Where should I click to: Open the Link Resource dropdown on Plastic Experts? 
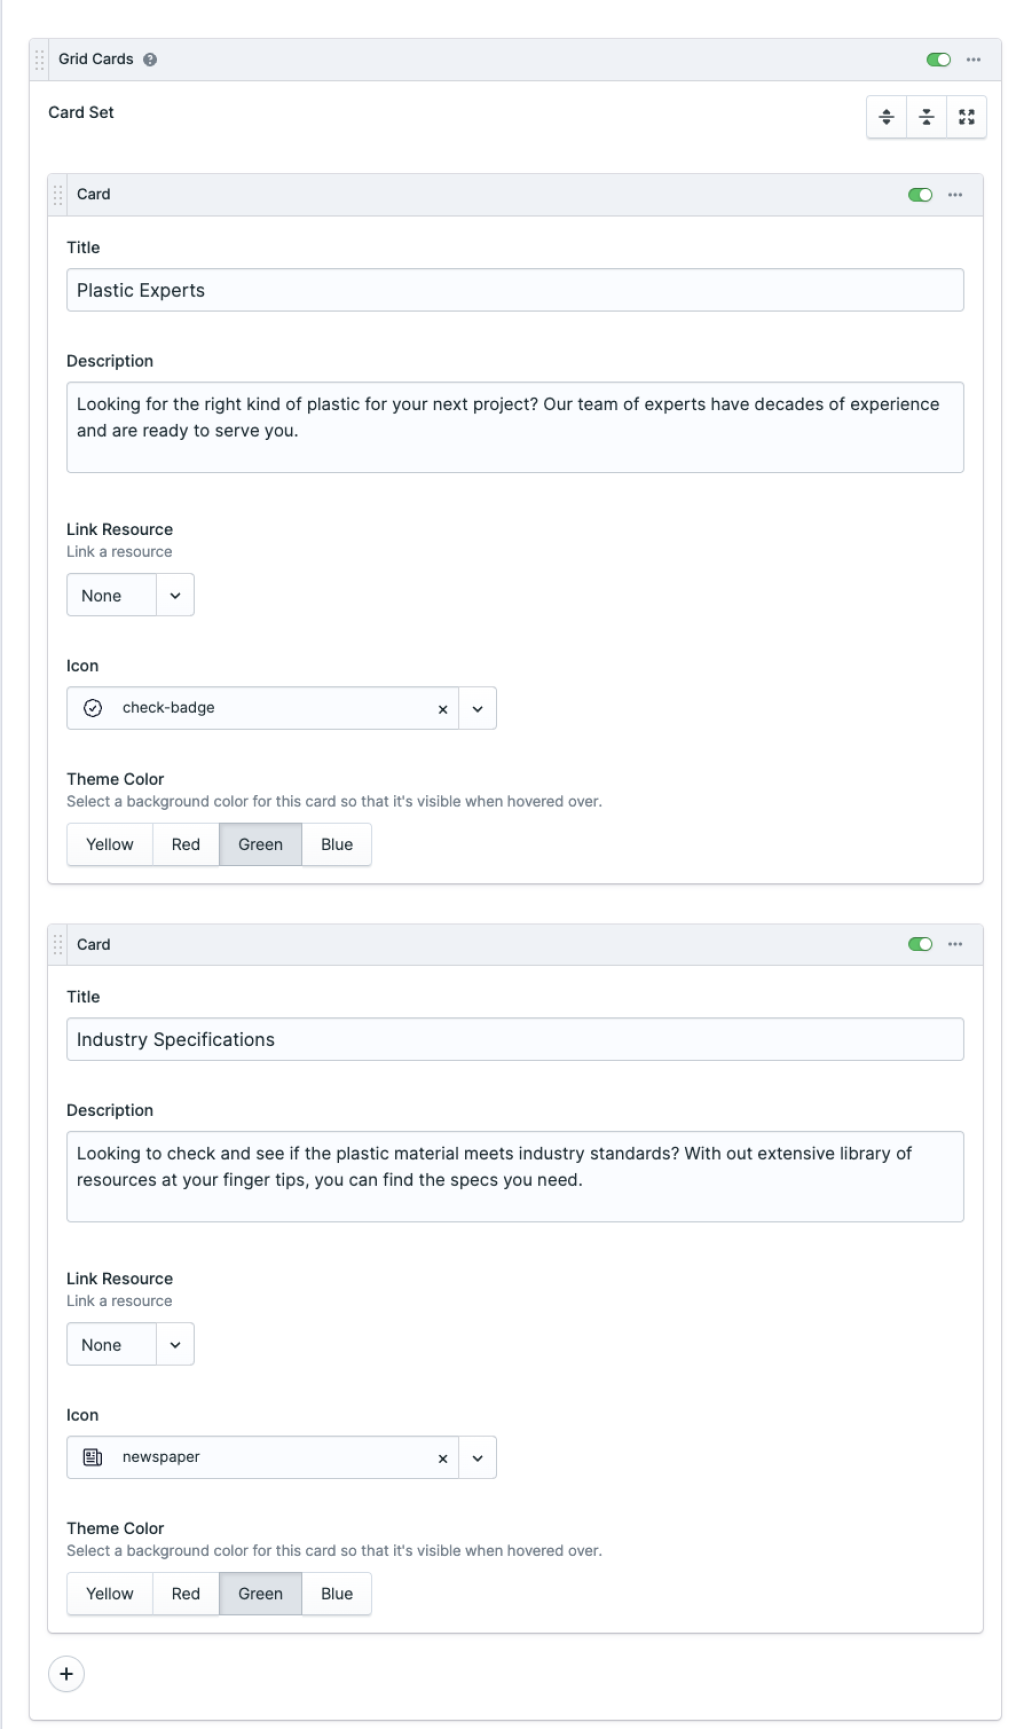tap(174, 594)
